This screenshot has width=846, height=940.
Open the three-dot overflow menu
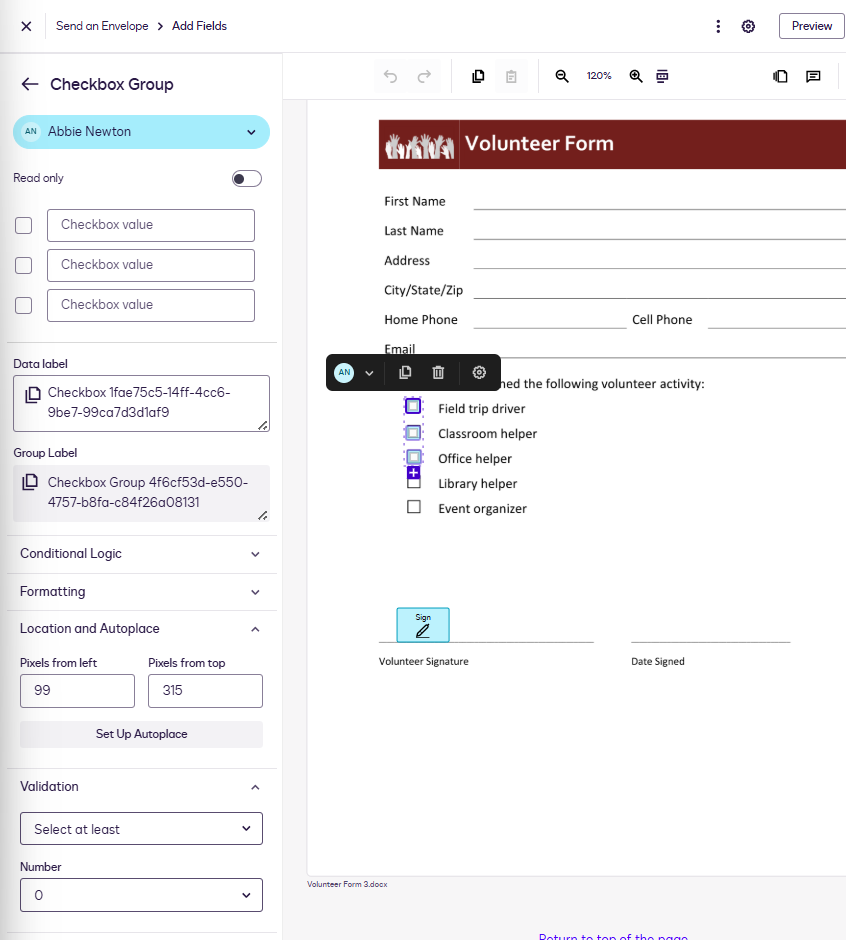[718, 26]
